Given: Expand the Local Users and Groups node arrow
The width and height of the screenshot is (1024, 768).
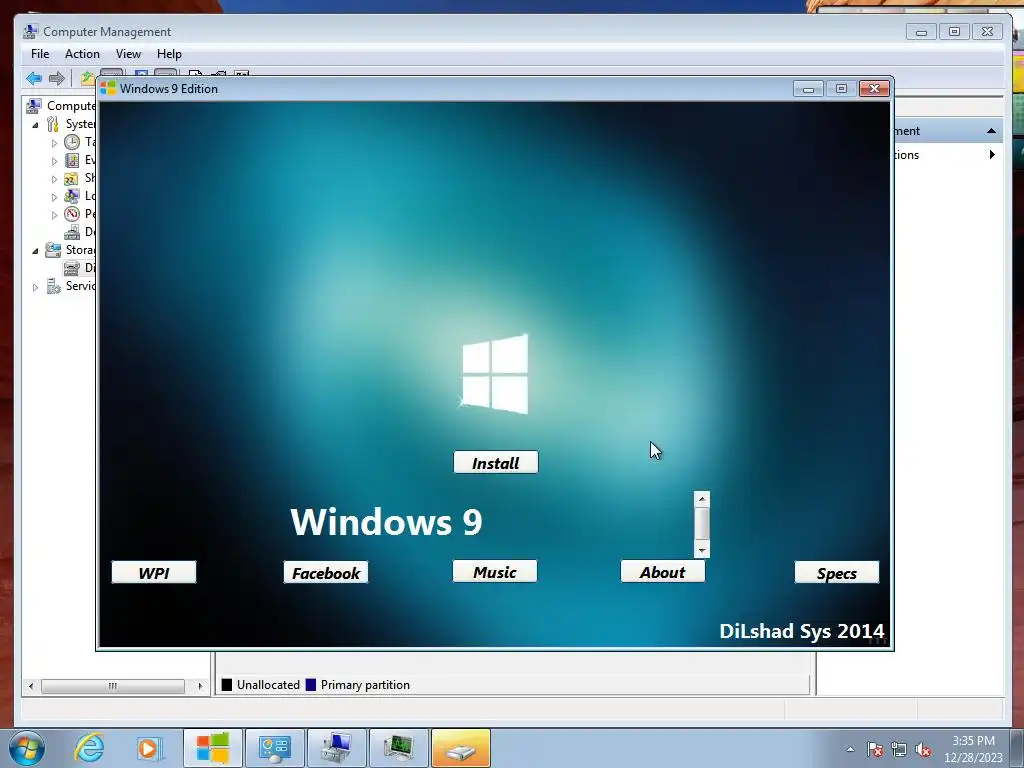Looking at the screenshot, I should coord(54,197).
